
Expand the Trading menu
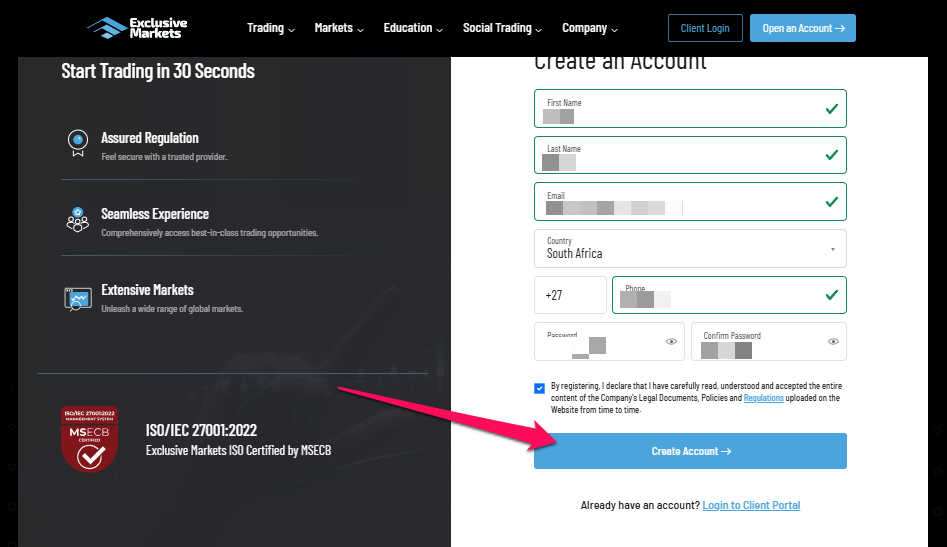coord(271,28)
